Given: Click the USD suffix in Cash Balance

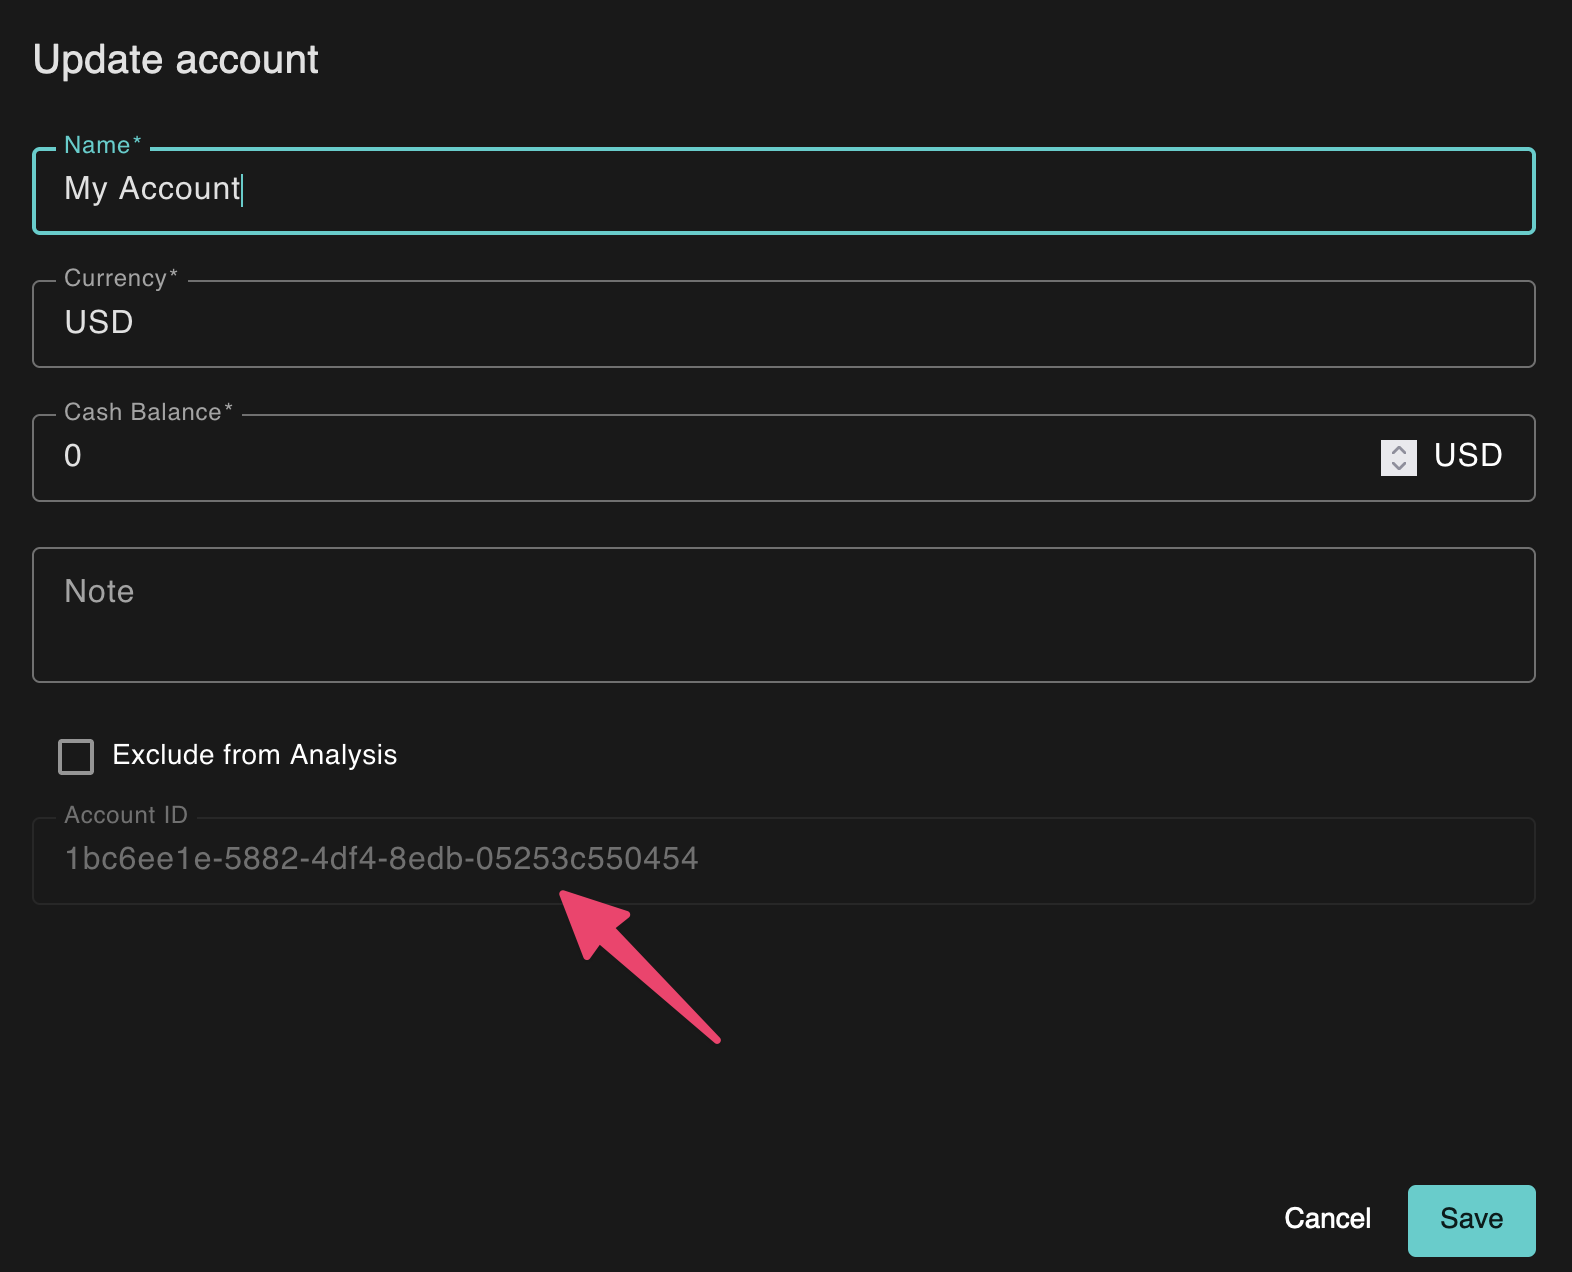Looking at the screenshot, I should (1468, 456).
